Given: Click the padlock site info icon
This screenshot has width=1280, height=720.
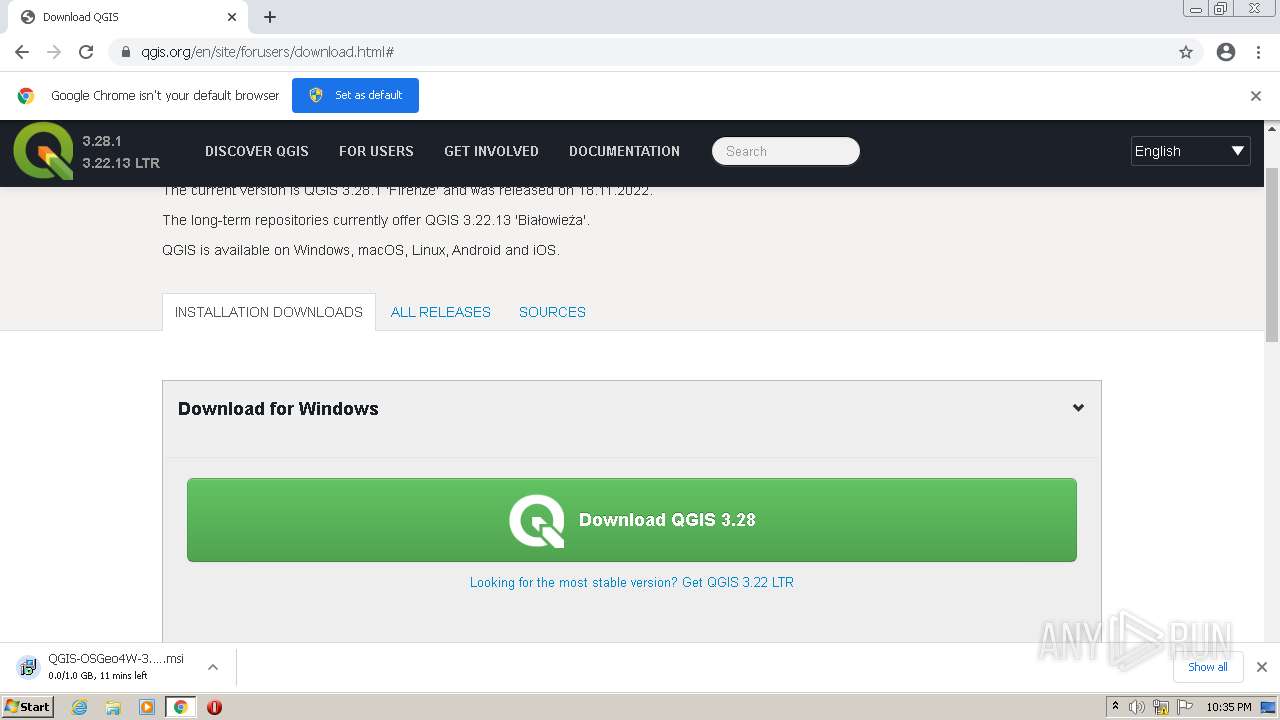Looking at the screenshot, I should tap(126, 52).
